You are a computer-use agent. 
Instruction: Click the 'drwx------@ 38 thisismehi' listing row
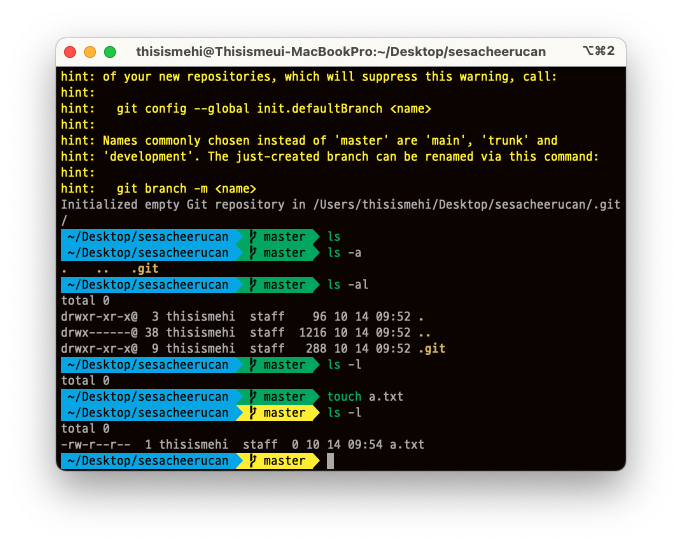click(246, 333)
